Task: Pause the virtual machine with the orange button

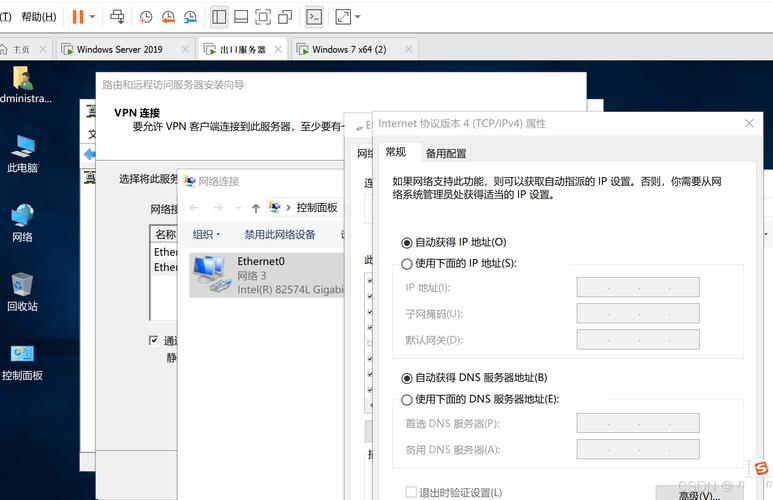Action: [x=78, y=17]
